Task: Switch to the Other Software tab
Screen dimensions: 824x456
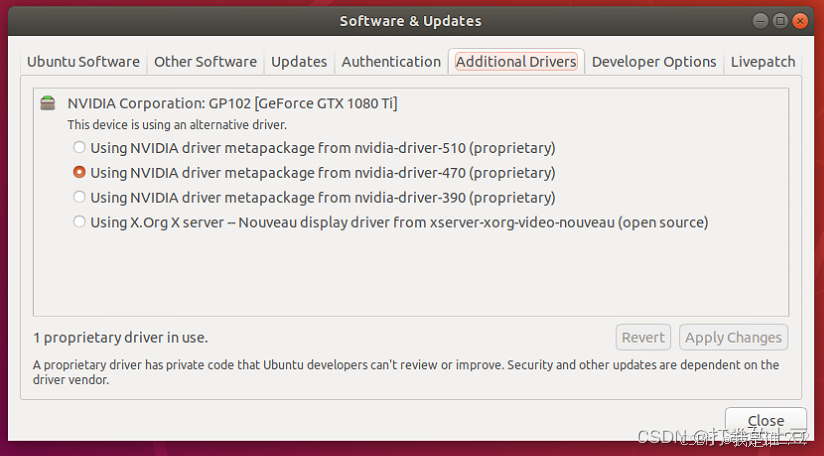Action: 205,62
